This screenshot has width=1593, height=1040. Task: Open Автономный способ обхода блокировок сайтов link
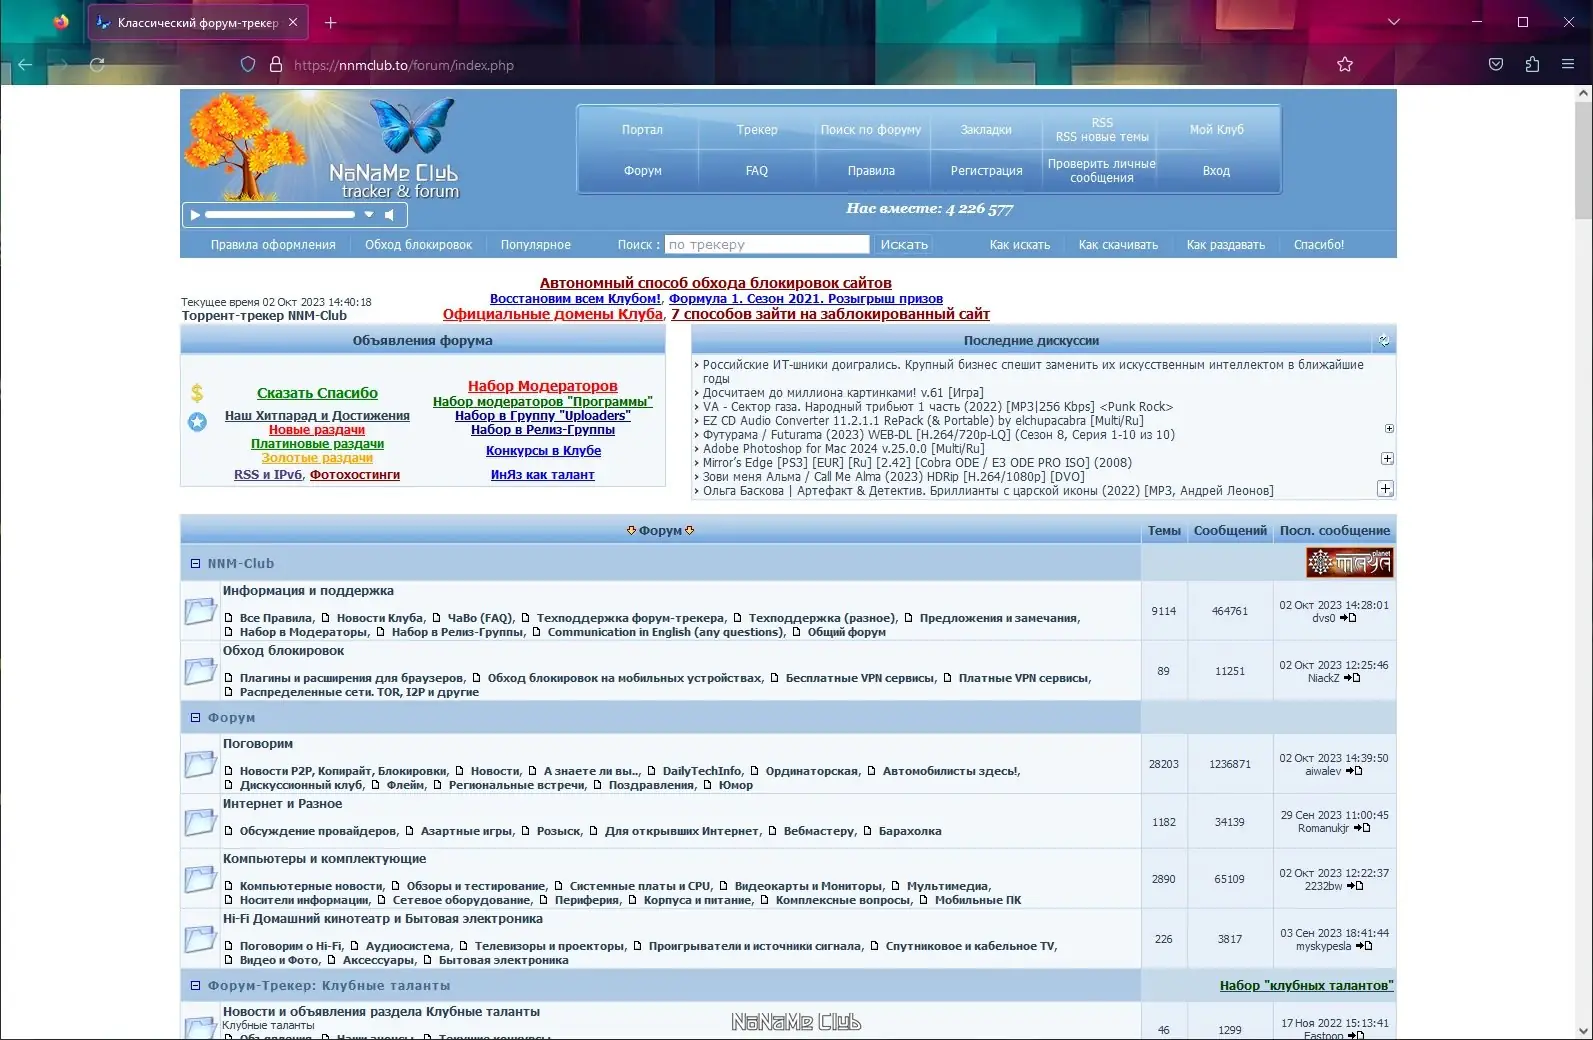tap(715, 283)
